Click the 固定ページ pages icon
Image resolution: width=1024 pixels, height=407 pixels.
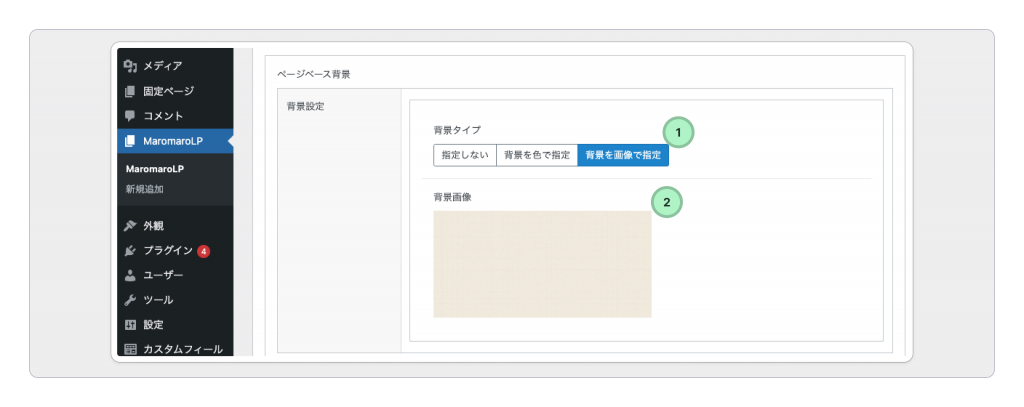coord(130,91)
